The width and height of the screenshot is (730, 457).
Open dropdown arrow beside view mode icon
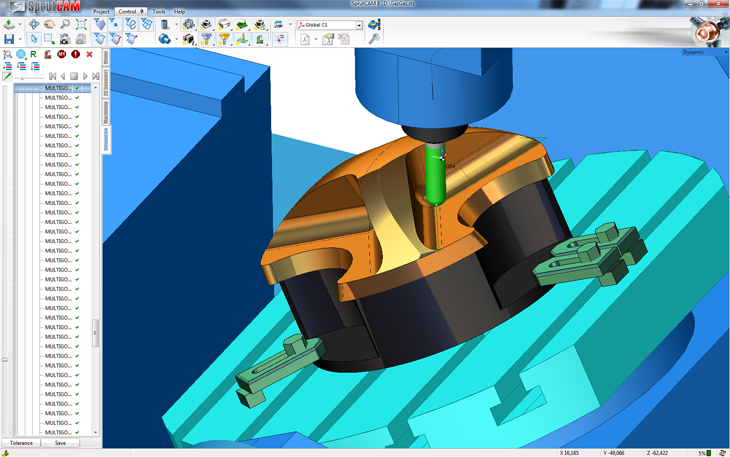290,25
